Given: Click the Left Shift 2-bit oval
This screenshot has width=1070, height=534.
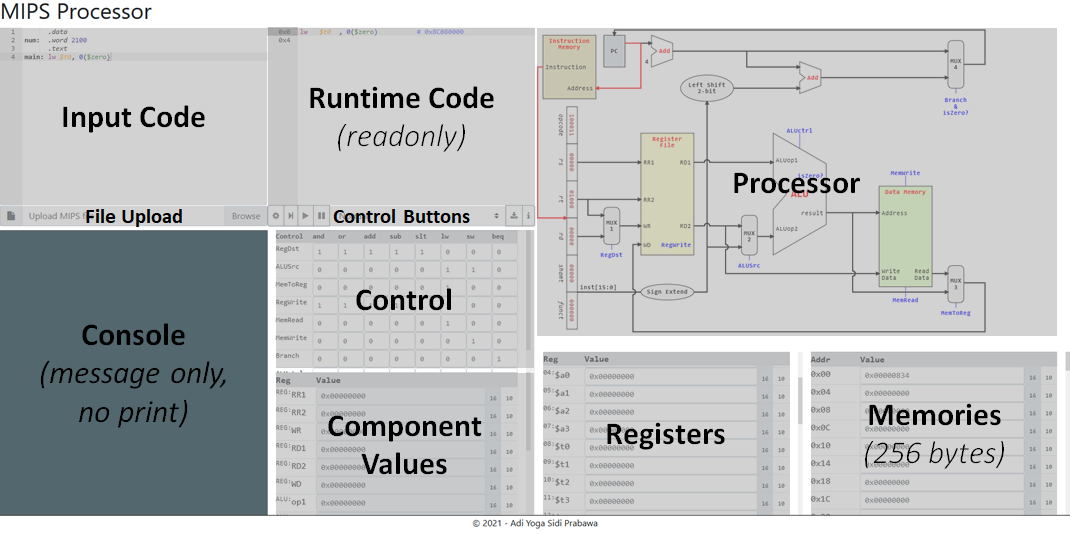Looking at the screenshot, I should [x=706, y=88].
